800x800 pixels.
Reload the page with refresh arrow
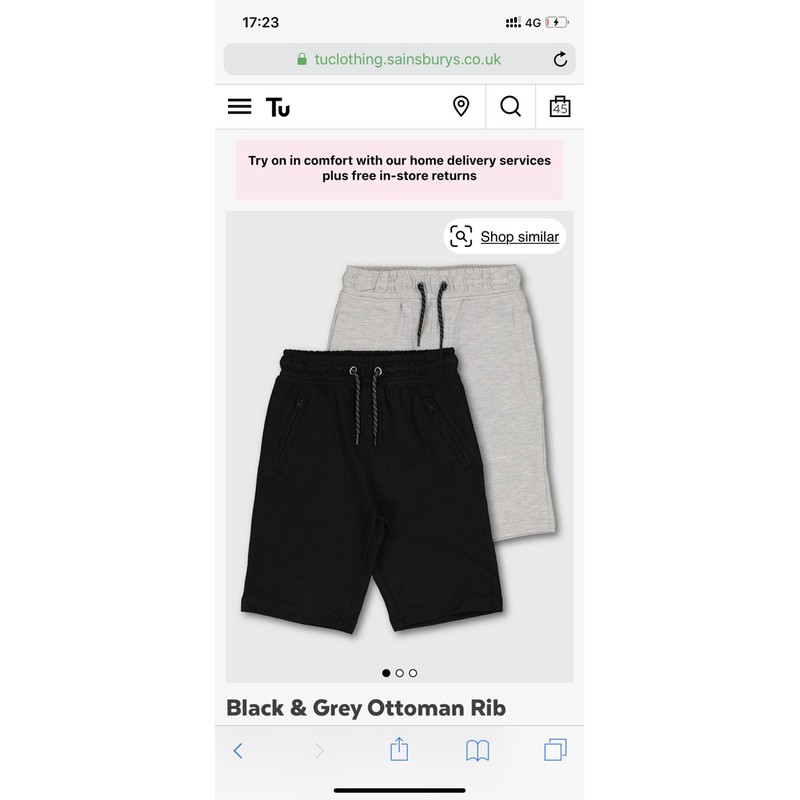560,59
